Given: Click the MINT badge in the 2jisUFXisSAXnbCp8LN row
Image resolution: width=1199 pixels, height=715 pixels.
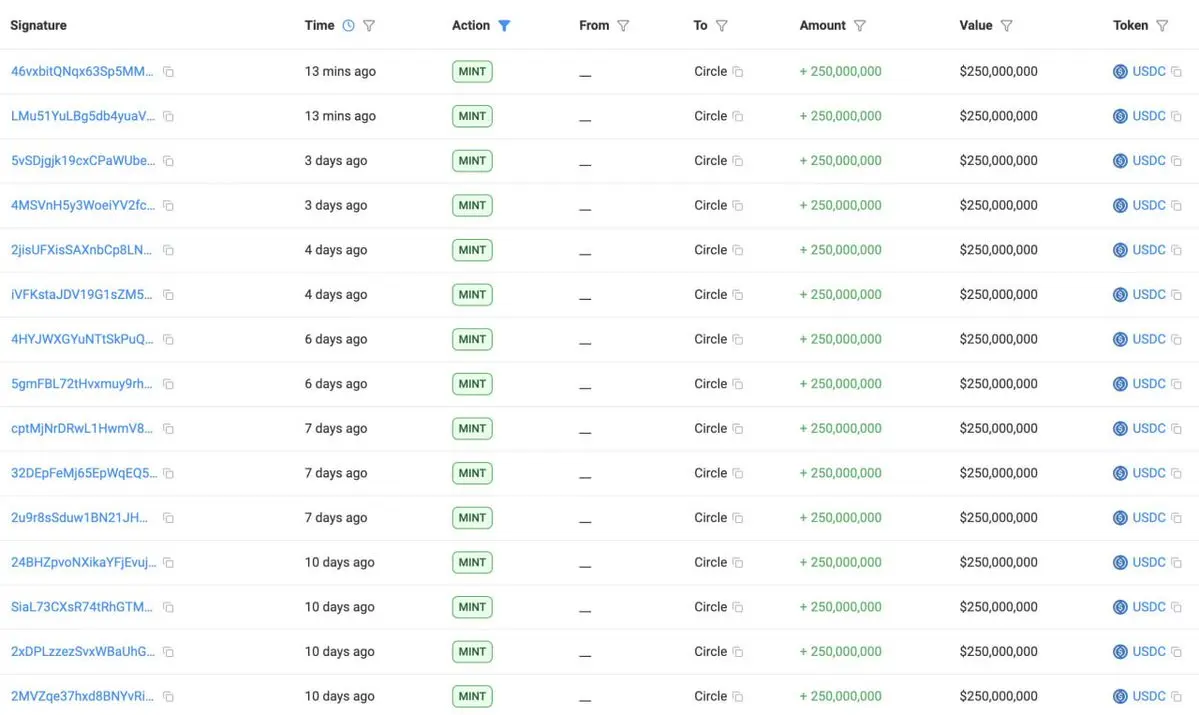Looking at the screenshot, I should [x=472, y=250].
